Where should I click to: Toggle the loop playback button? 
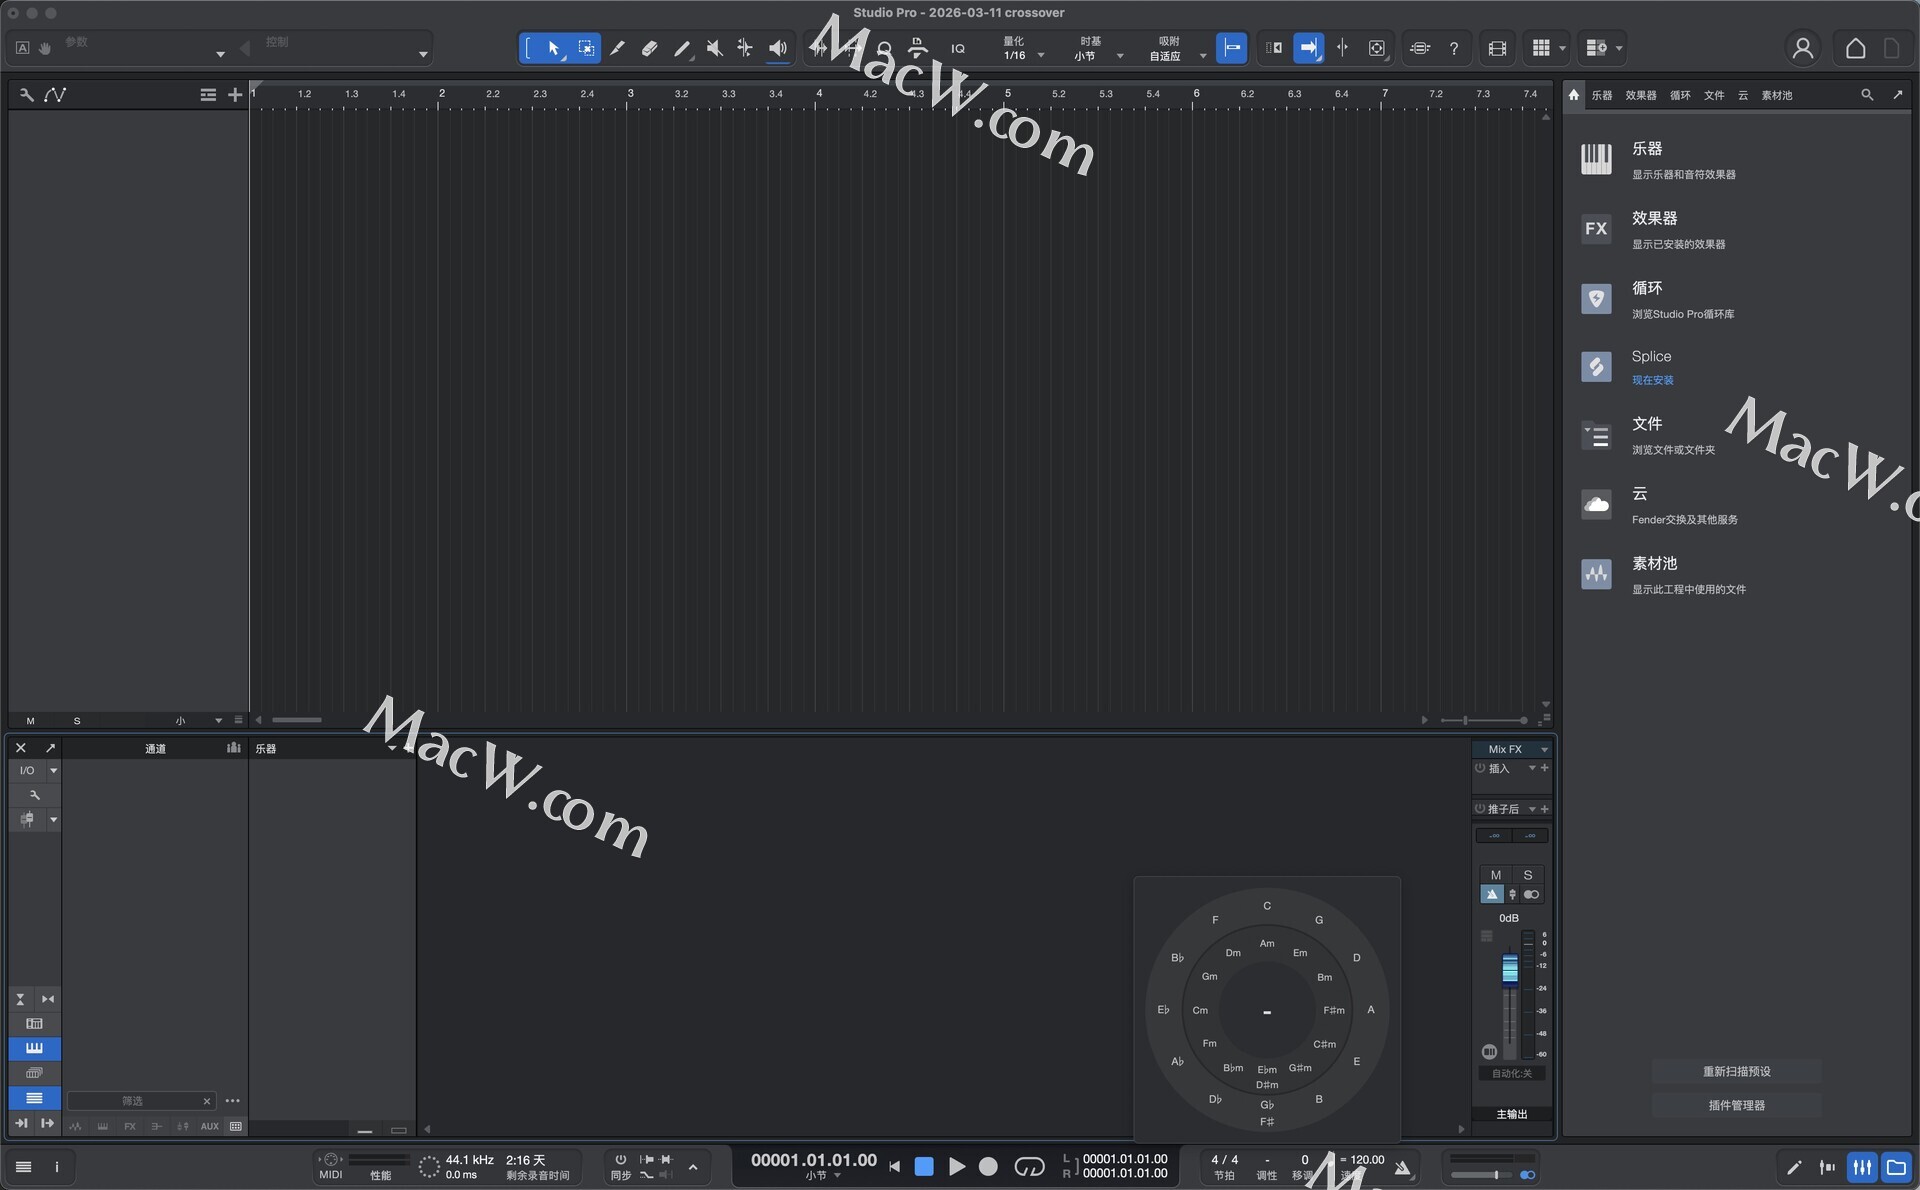pyautogui.click(x=1029, y=1167)
